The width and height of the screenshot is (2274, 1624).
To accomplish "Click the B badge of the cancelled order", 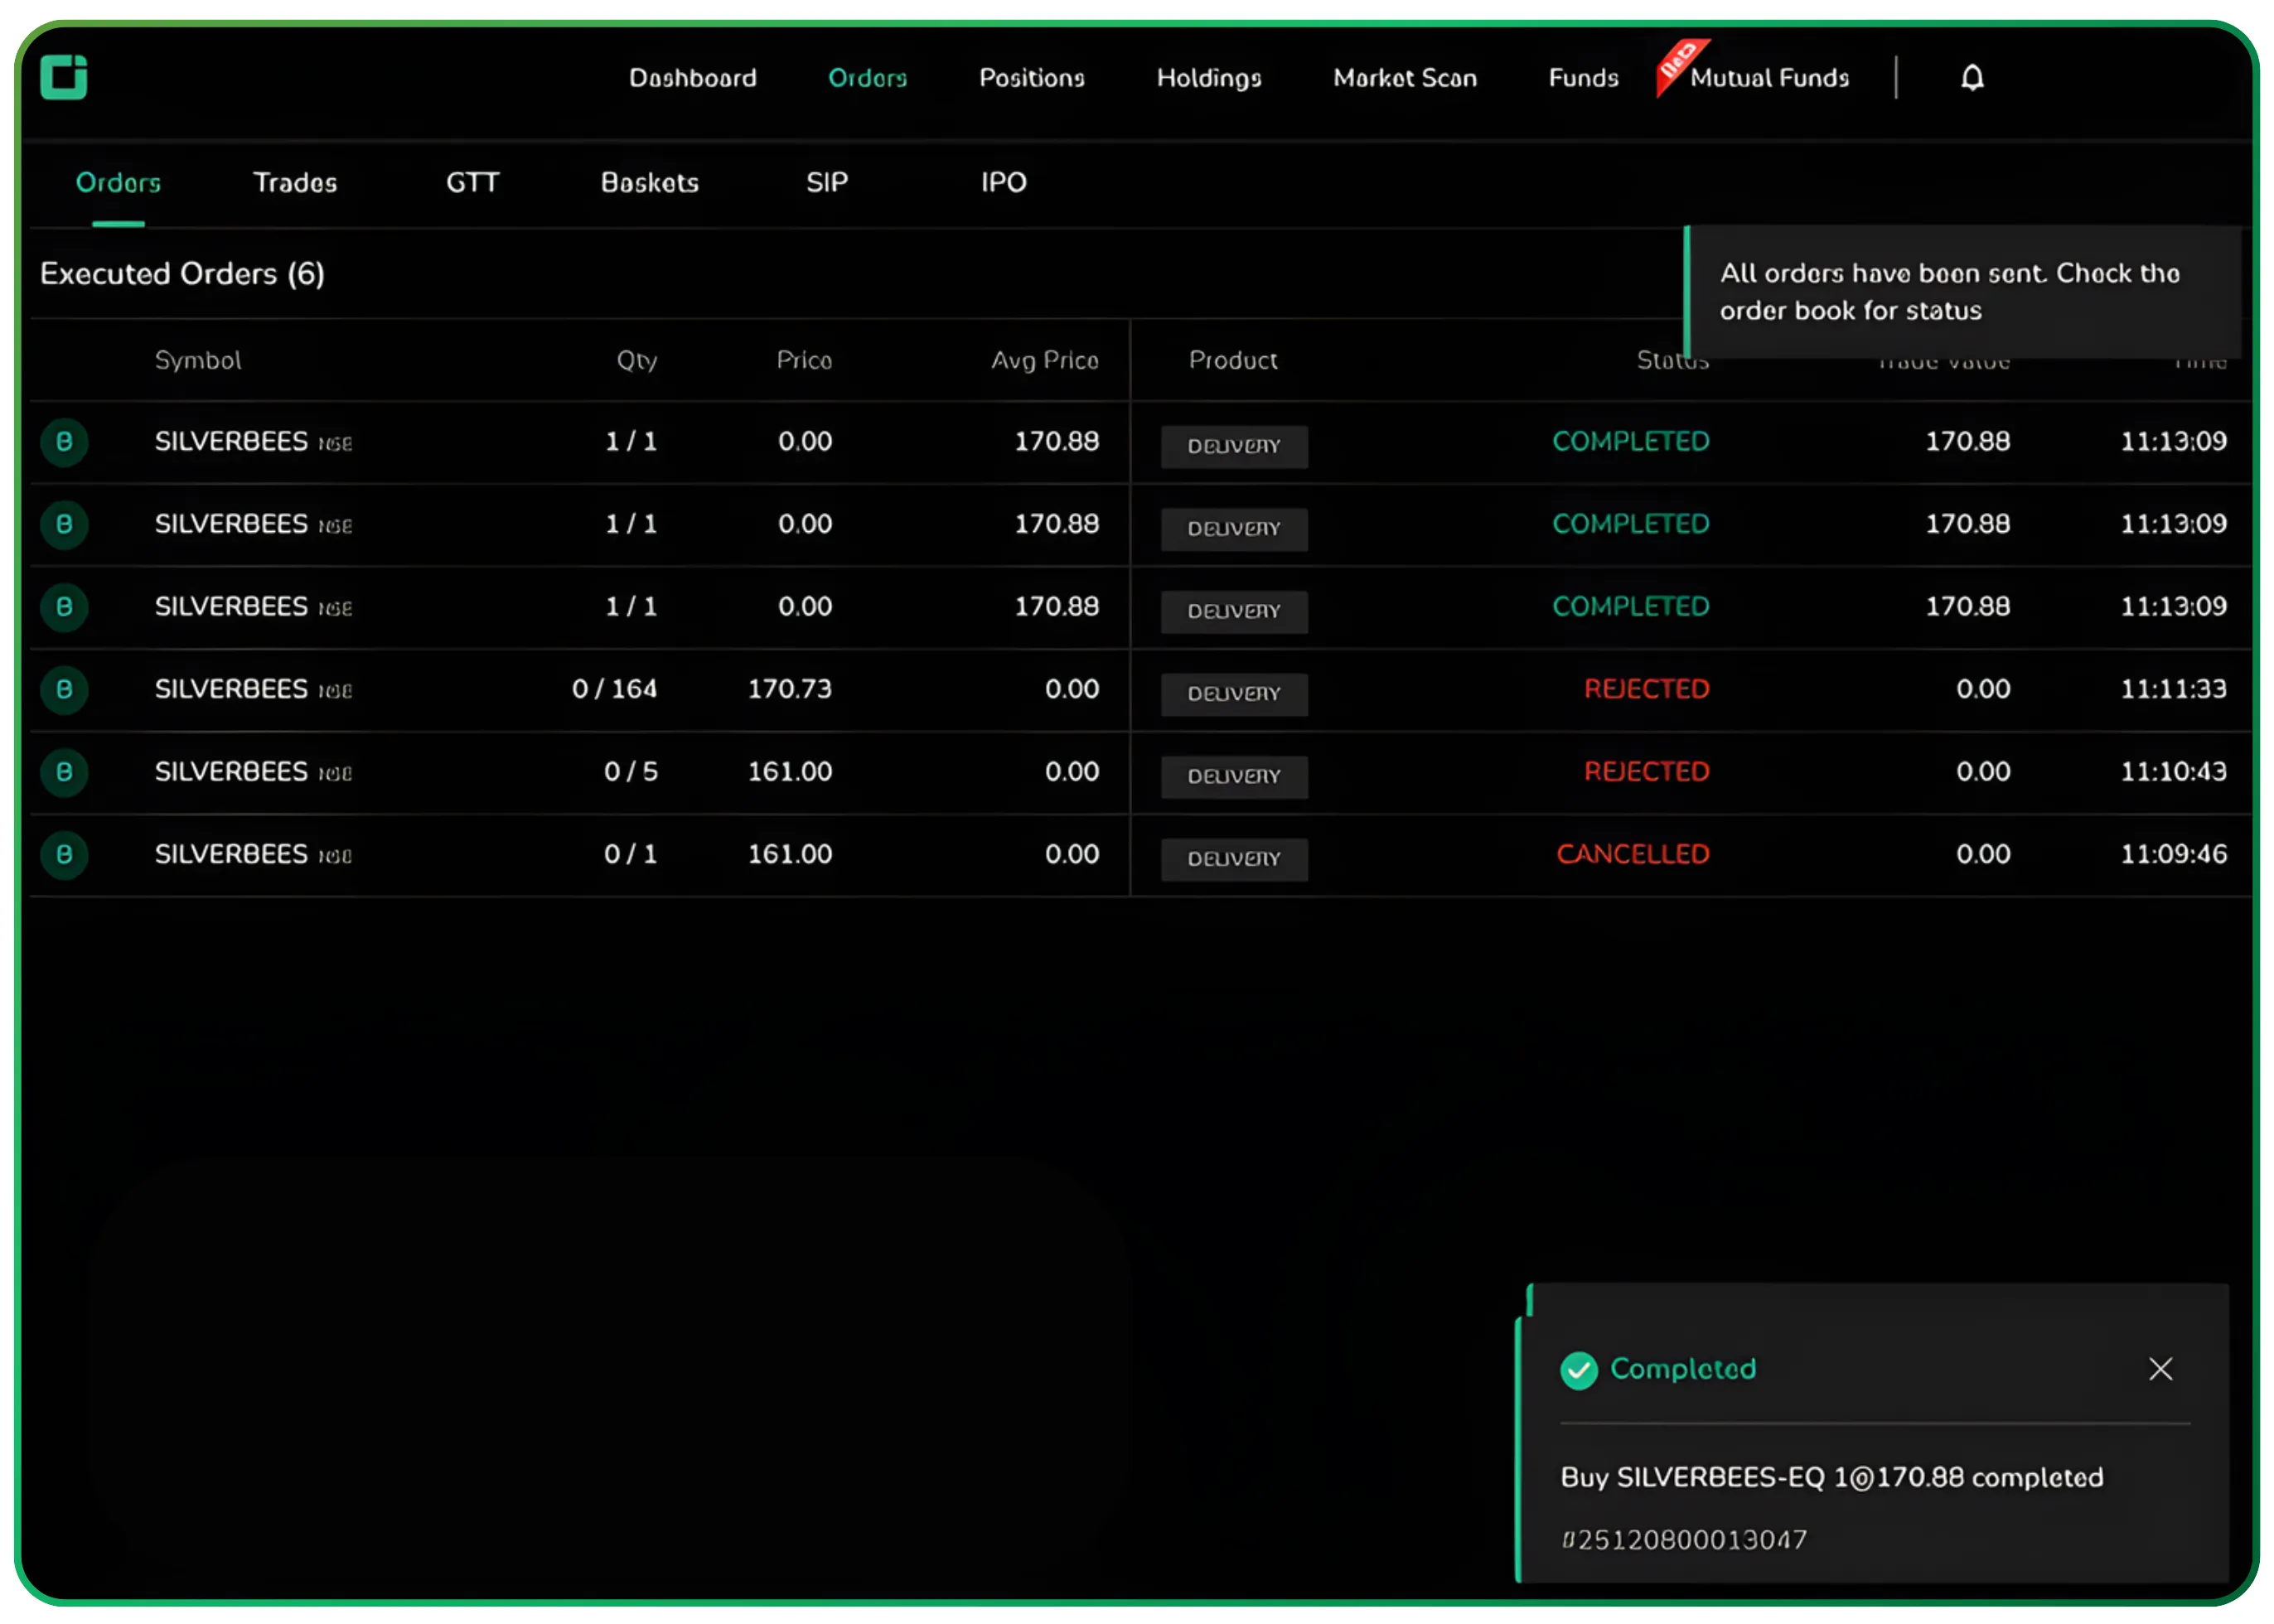I will tap(64, 854).
